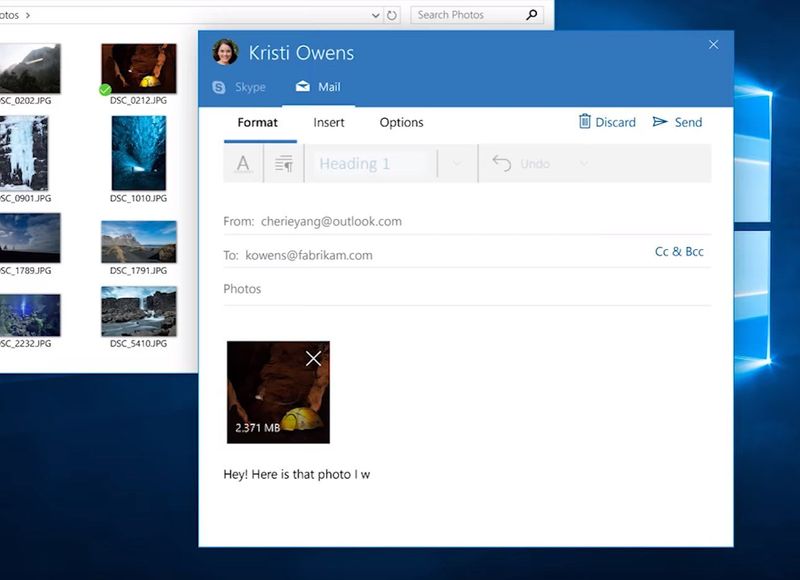The width and height of the screenshot is (800, 580).
Task: Select the DSC_1010.JPG ice cave thumbnail
Action: coord(139,153)
